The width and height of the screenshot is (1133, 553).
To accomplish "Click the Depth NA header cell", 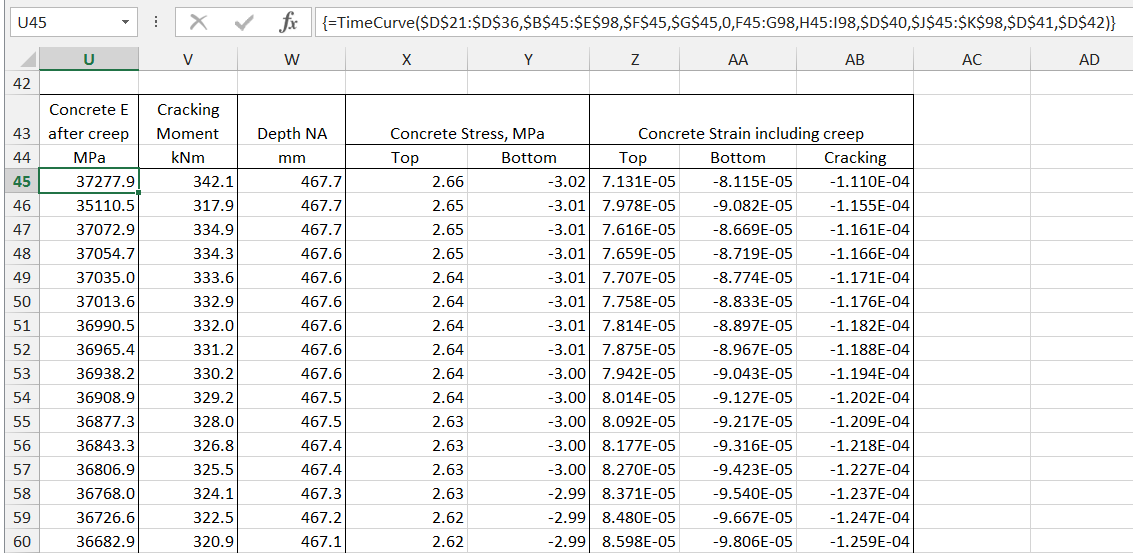I will click(292, 133).
